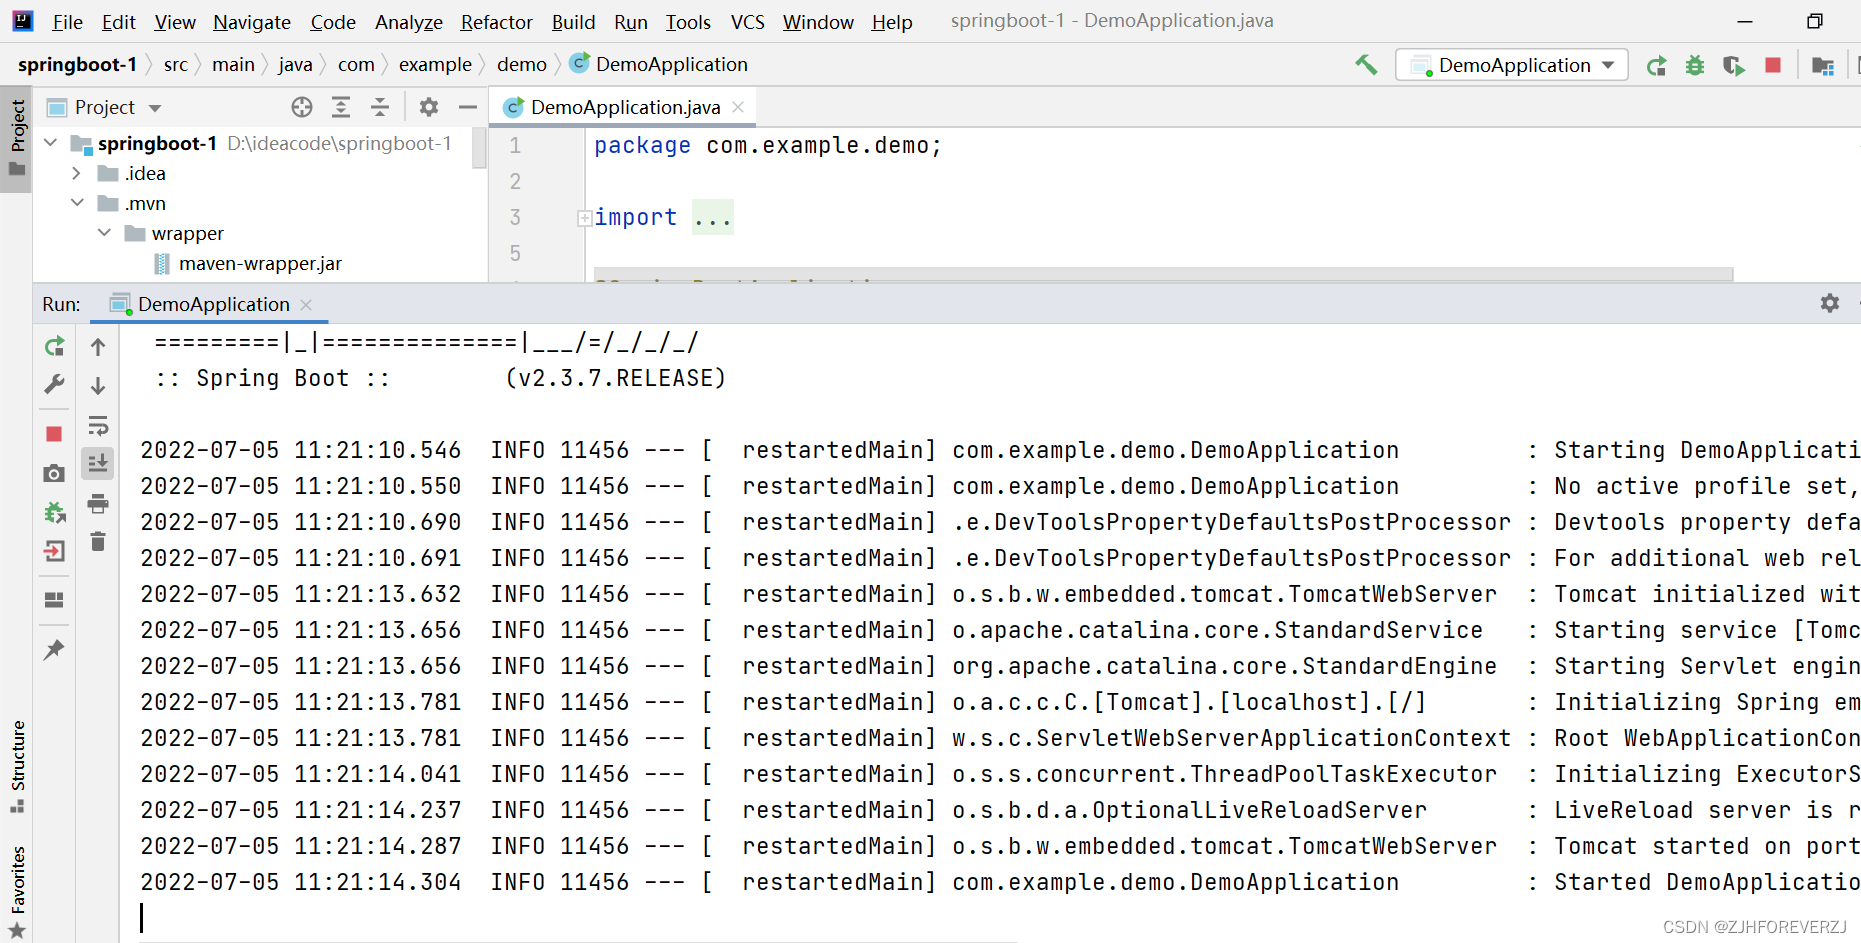Close the DemoApplication run tab
Viewport: 1861px width, 943px height.
point(306,305)
